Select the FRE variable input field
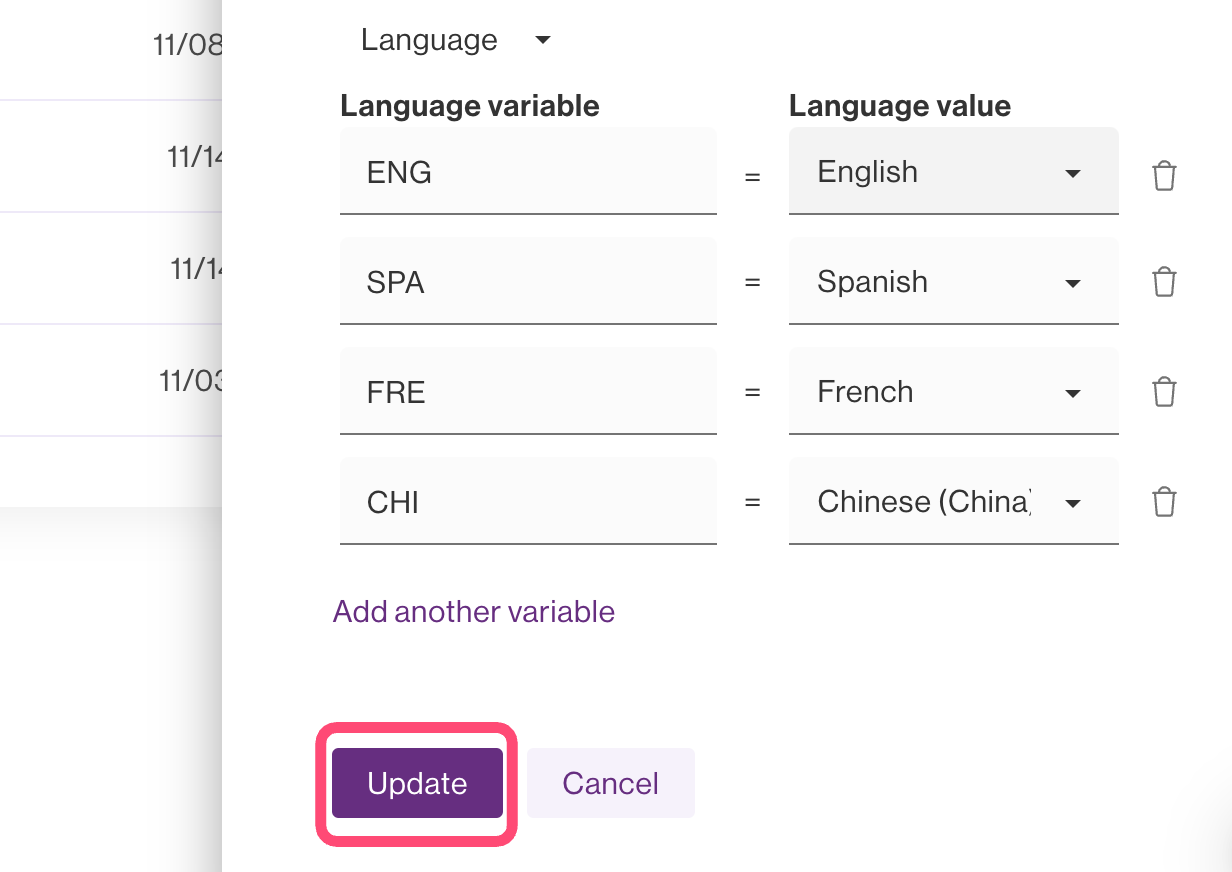1232x872 pixels. click(528, 392)
